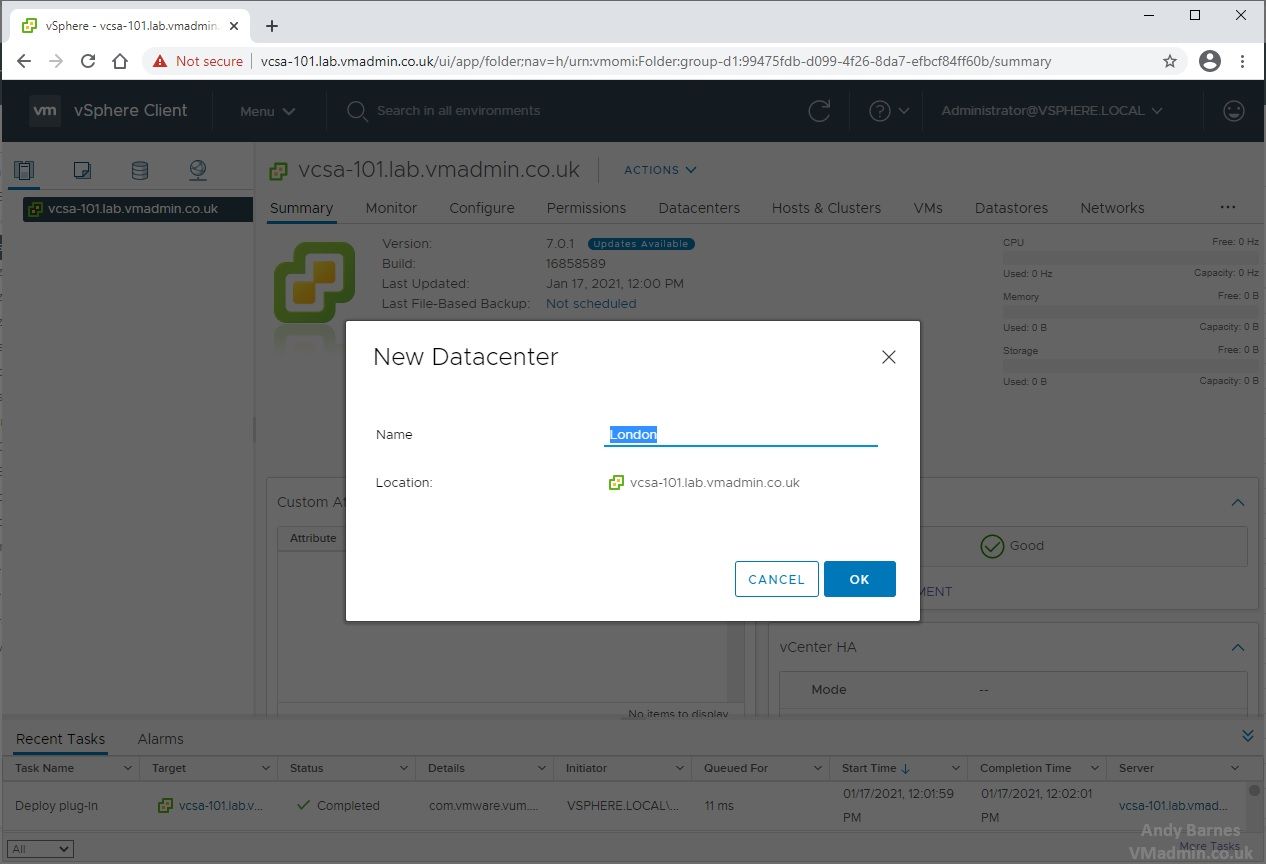Collapse the Recent Tasks panel
Image resolution: width=1266 pixels, height=864 pixels.
click(1247, 736)
